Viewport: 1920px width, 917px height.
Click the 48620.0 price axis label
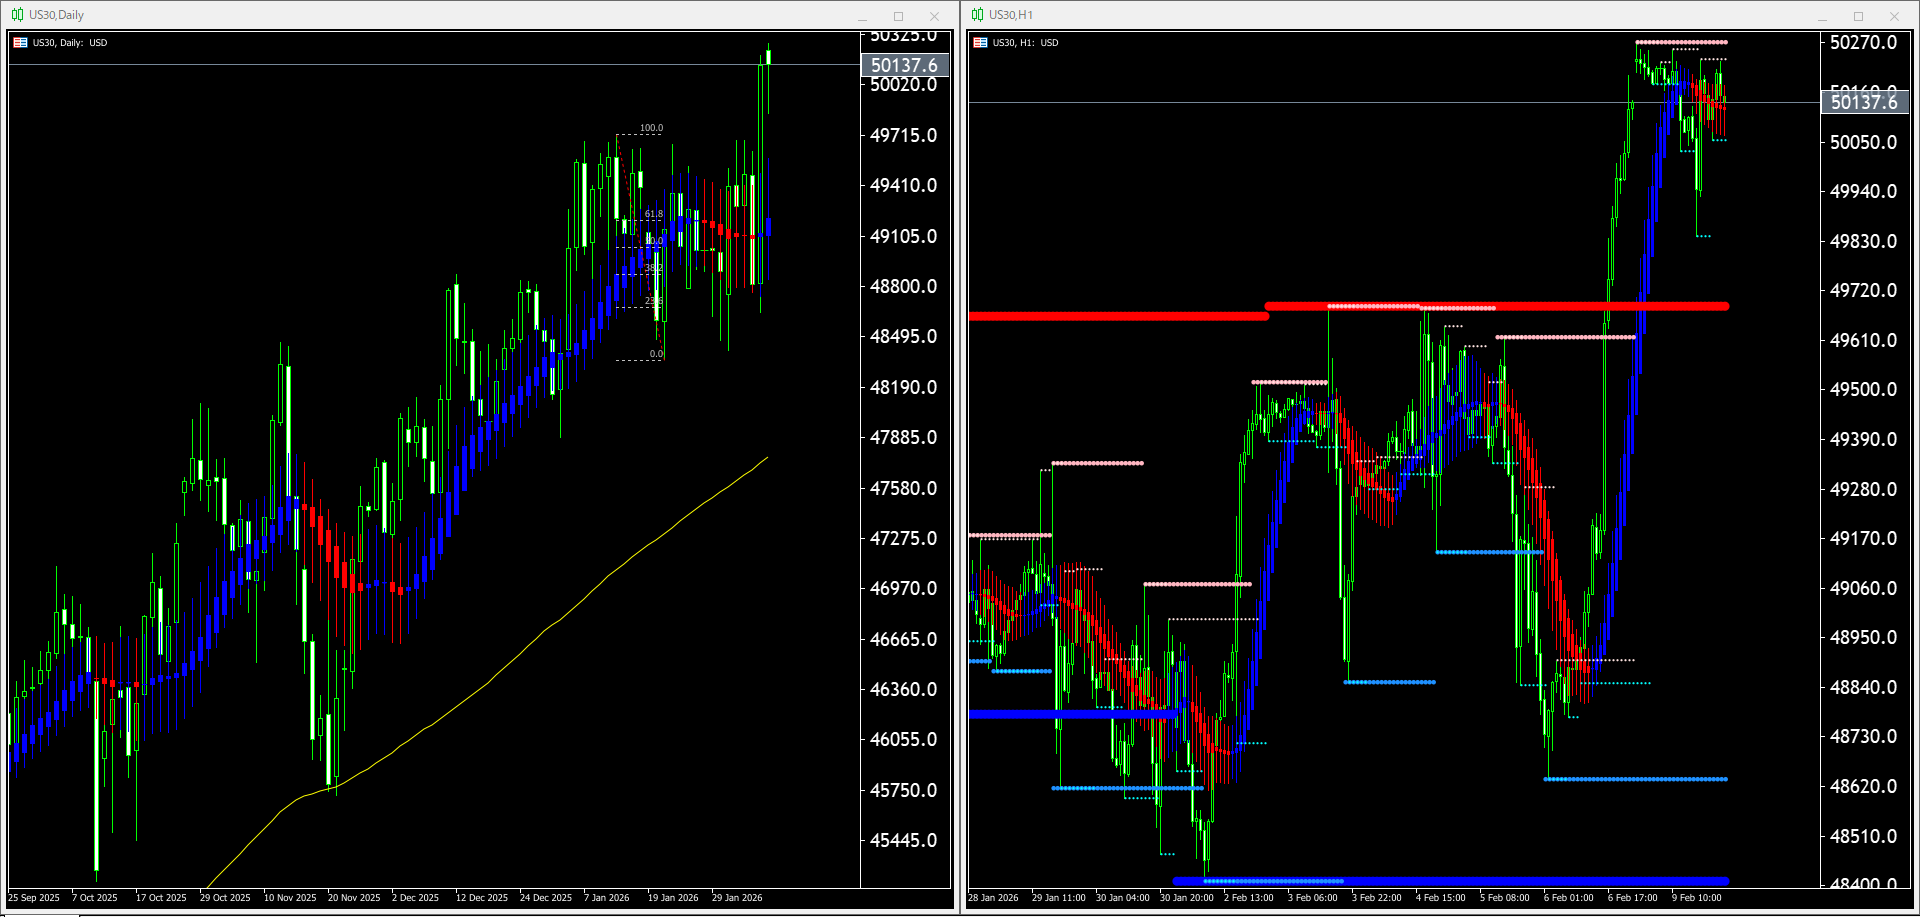[1864, 786]
